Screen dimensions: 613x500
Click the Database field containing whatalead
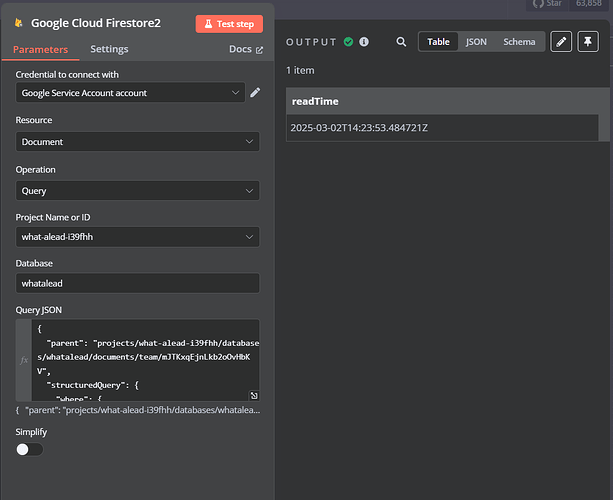pyautogui.click(x=138, y=284)
